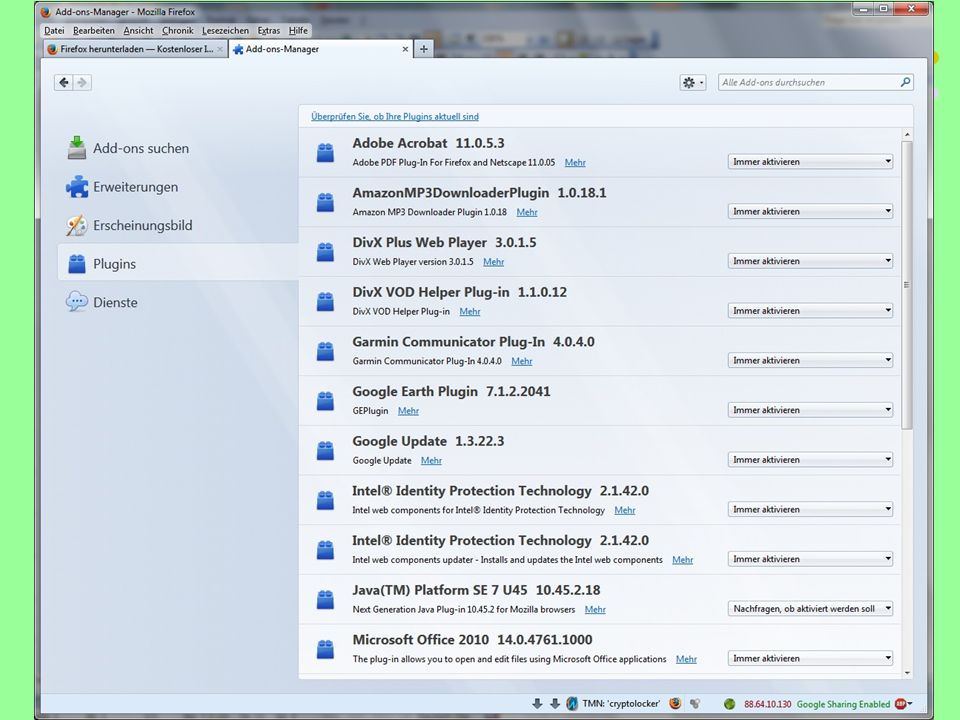
Task: Open the Chronik menu
Action: [178, 31]
